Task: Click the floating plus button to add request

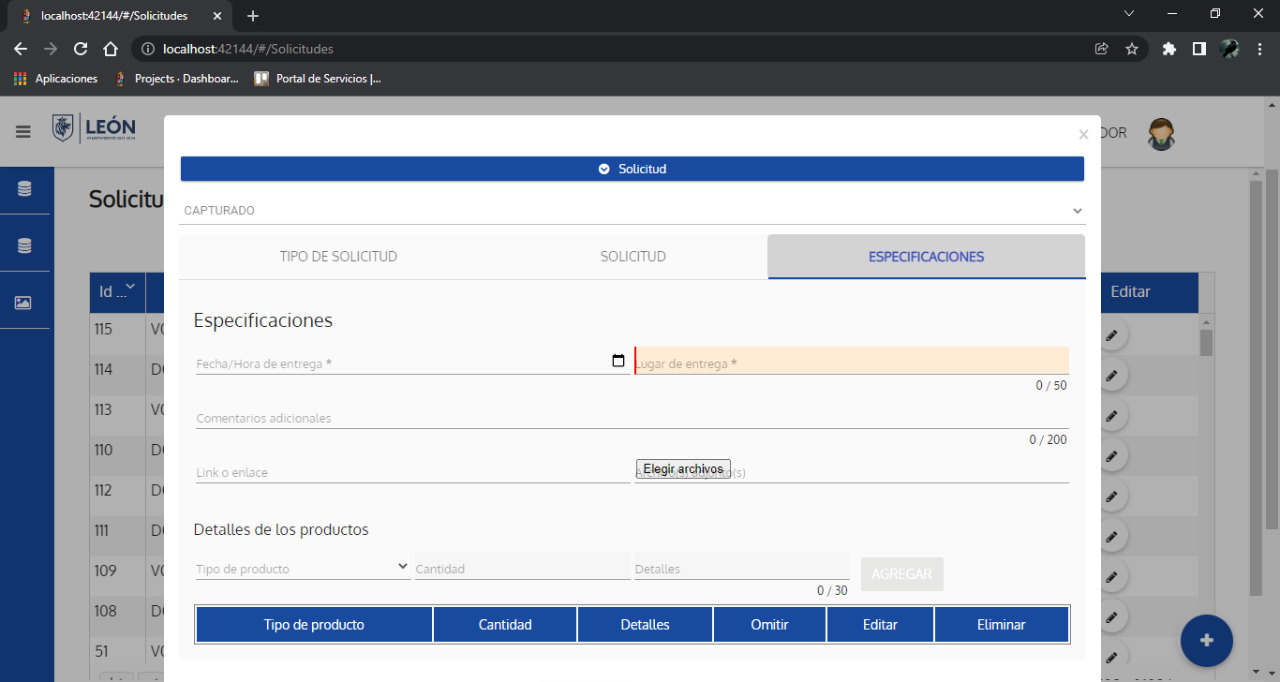Action: pos(1206,640)
